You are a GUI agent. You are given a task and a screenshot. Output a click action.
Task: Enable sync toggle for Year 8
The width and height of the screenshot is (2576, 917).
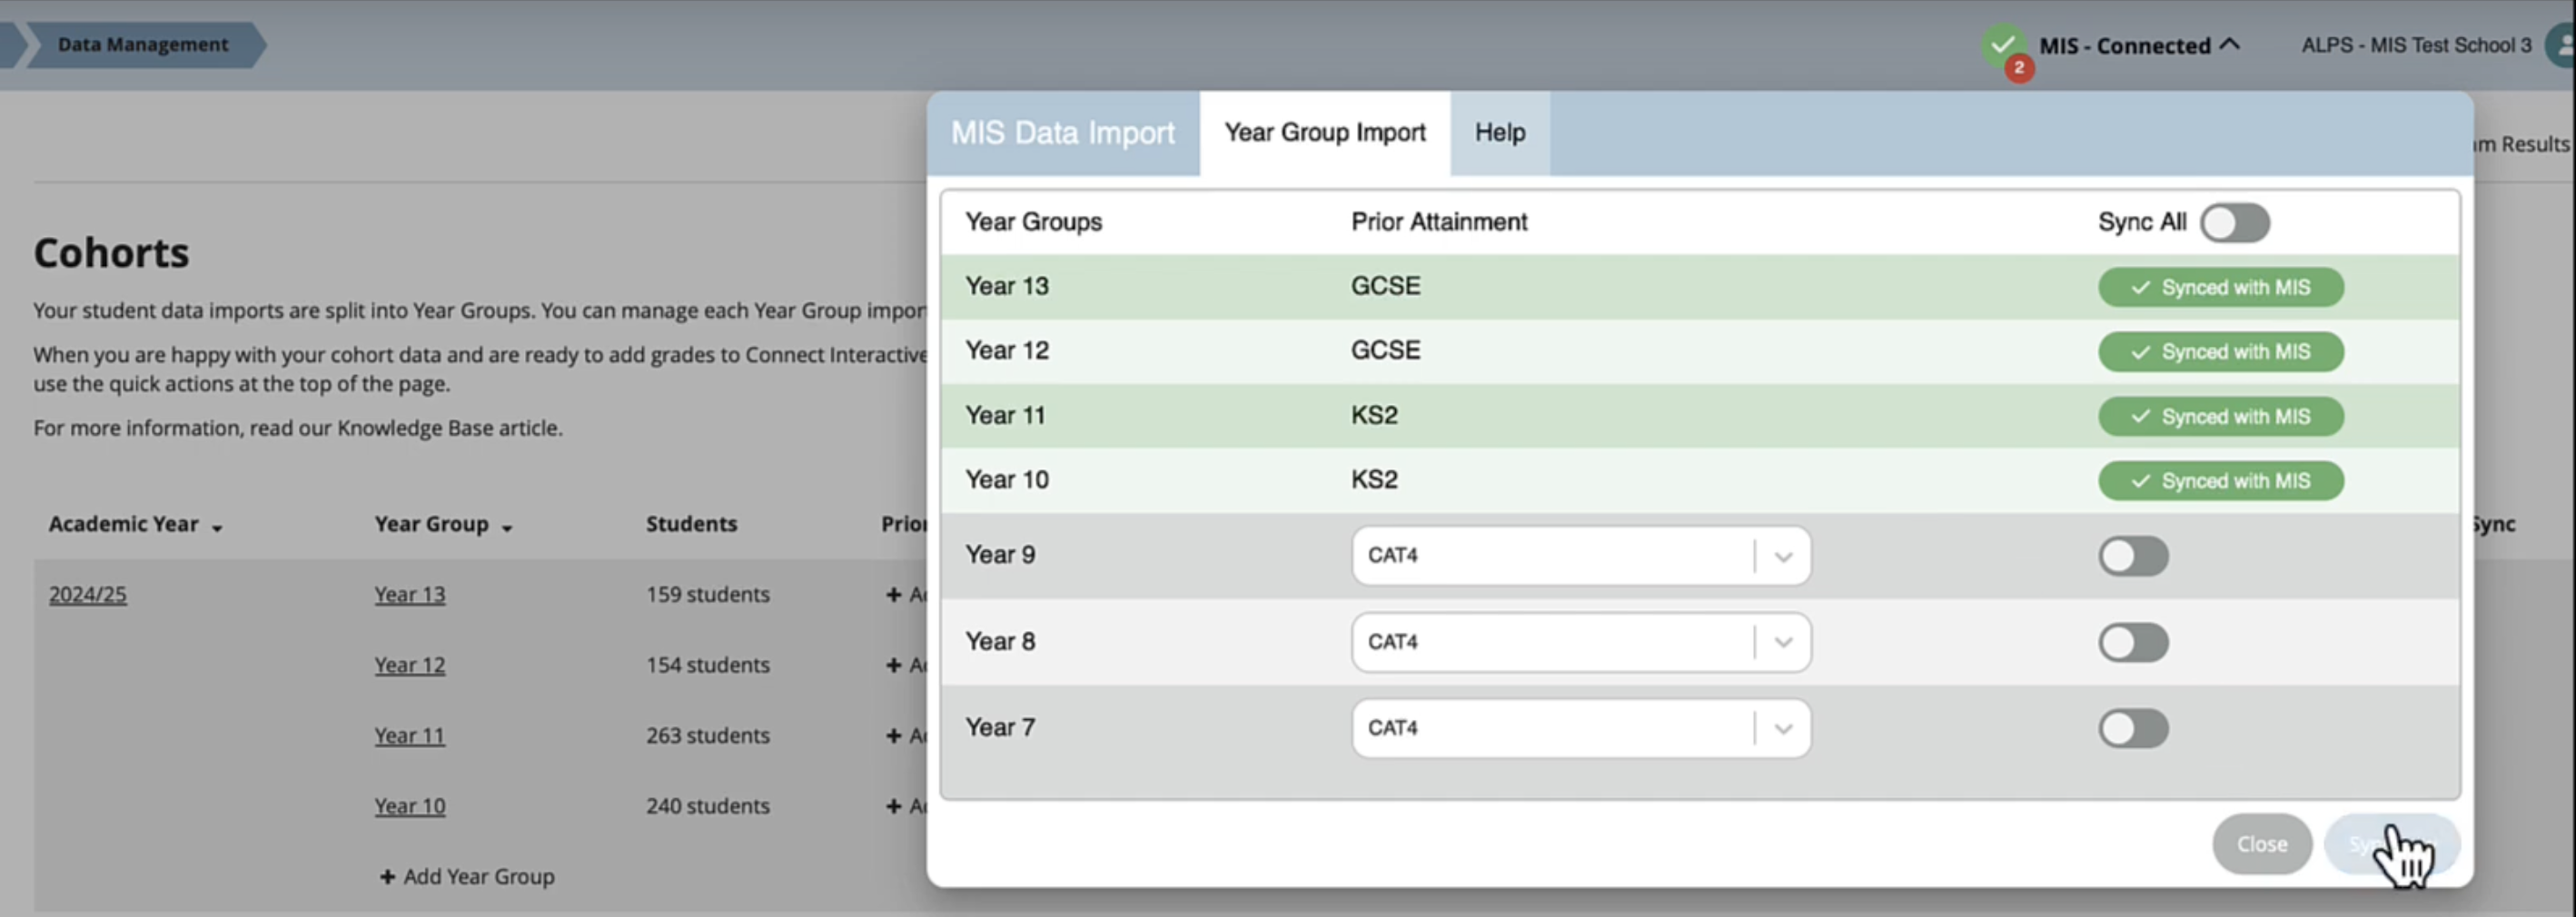point(2133,642)
